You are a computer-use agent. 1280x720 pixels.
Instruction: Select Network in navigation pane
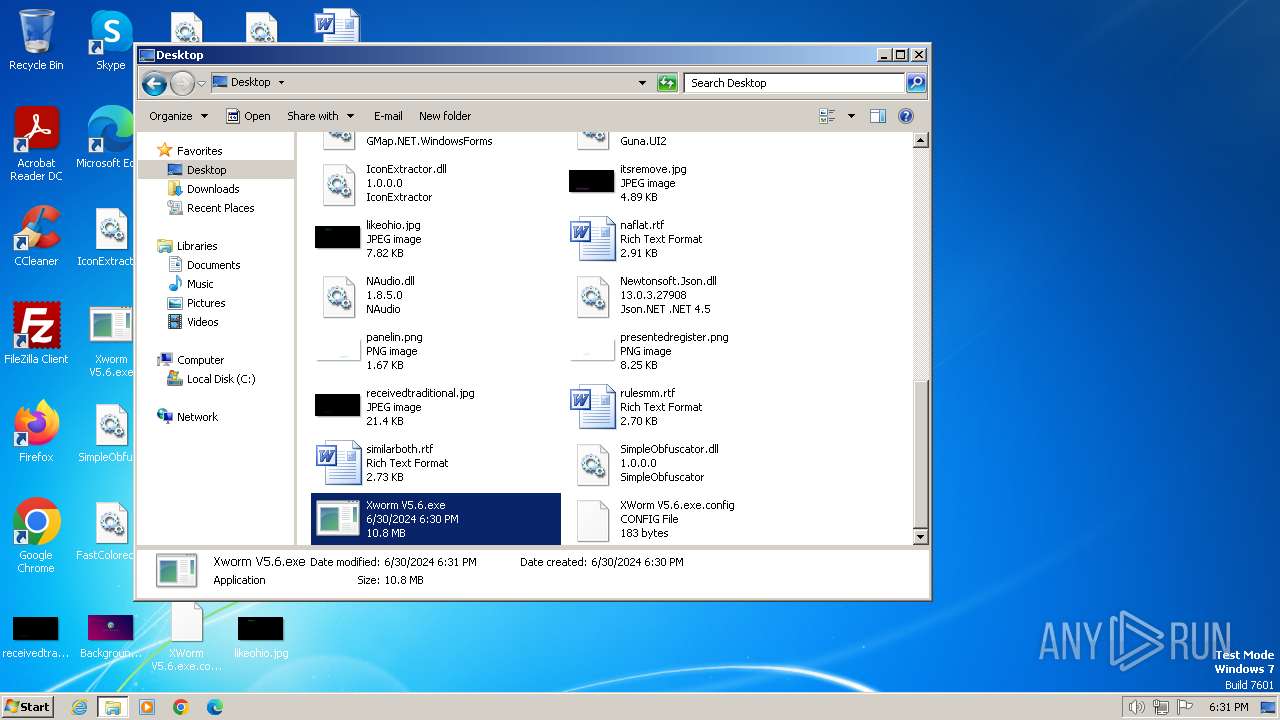197,417
